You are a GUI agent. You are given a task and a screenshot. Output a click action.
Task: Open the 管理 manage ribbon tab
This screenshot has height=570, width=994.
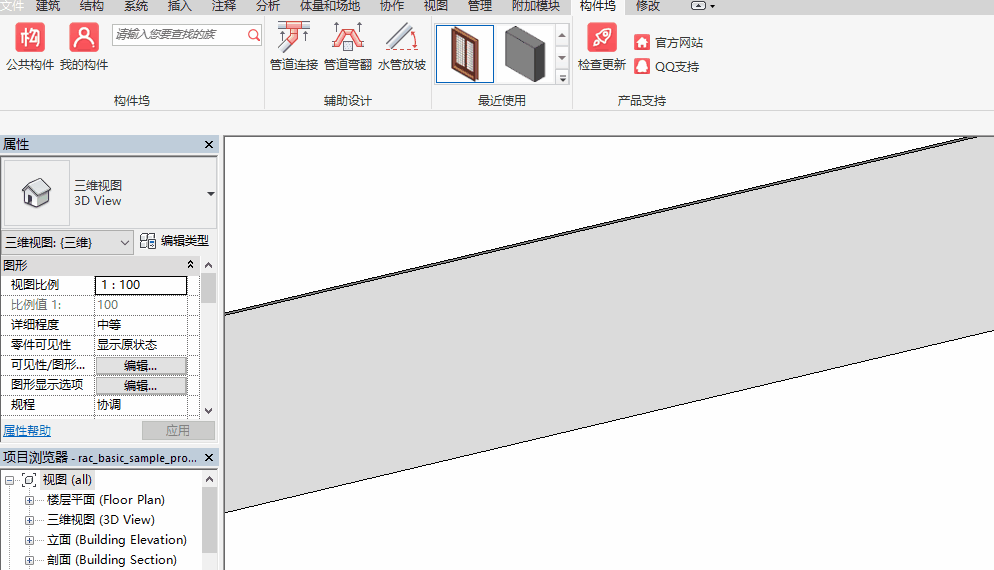coord(479,6)
